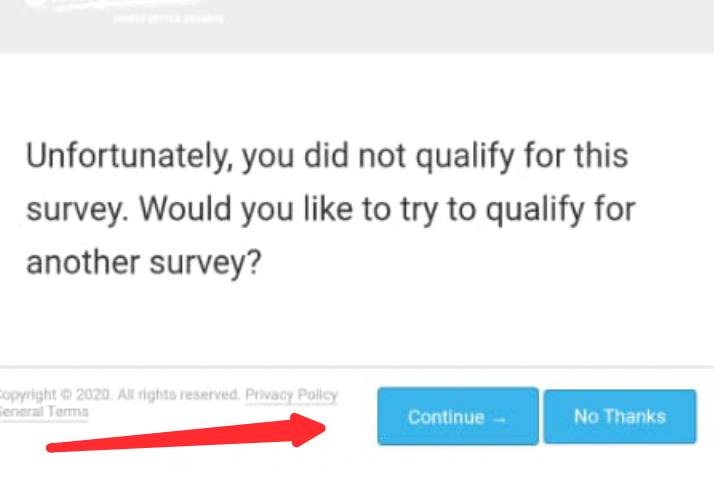Click the arrow icon inside Continue
This screenshot has width=714, height=504.
click(499, 418)
